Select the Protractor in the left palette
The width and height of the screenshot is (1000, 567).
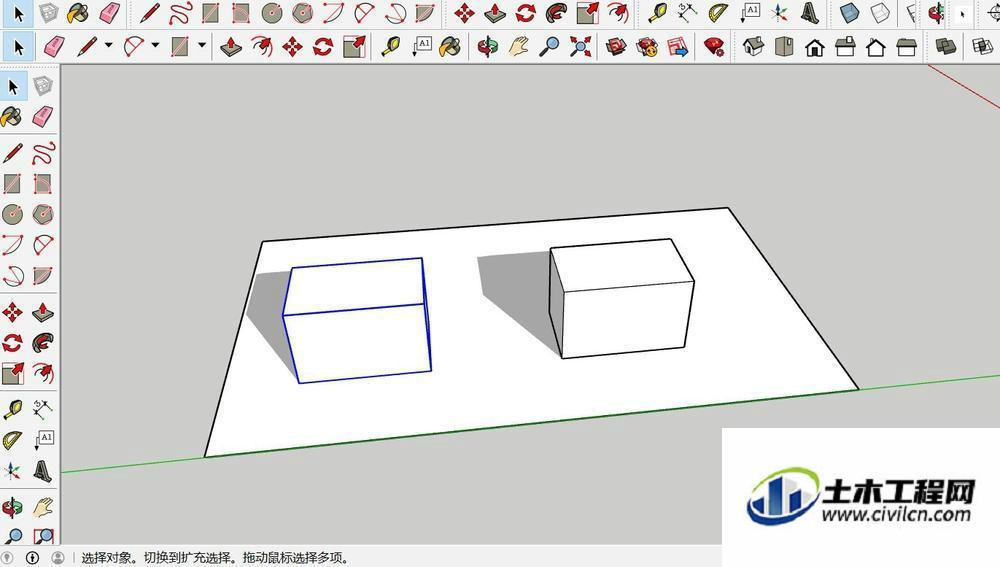(x=12, y=441)
